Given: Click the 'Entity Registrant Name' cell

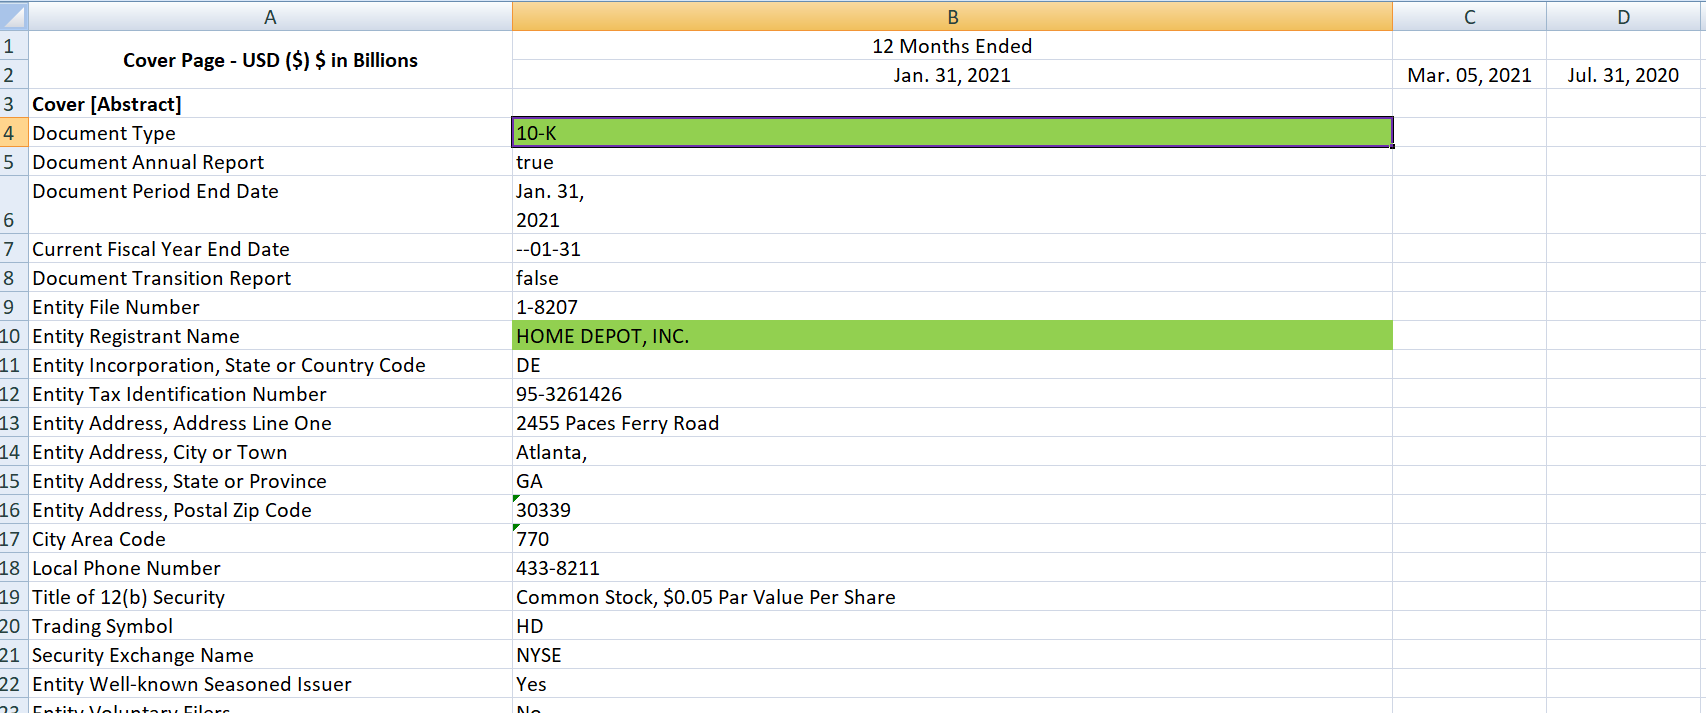Looking at the screenshot, I should [270, 336].
